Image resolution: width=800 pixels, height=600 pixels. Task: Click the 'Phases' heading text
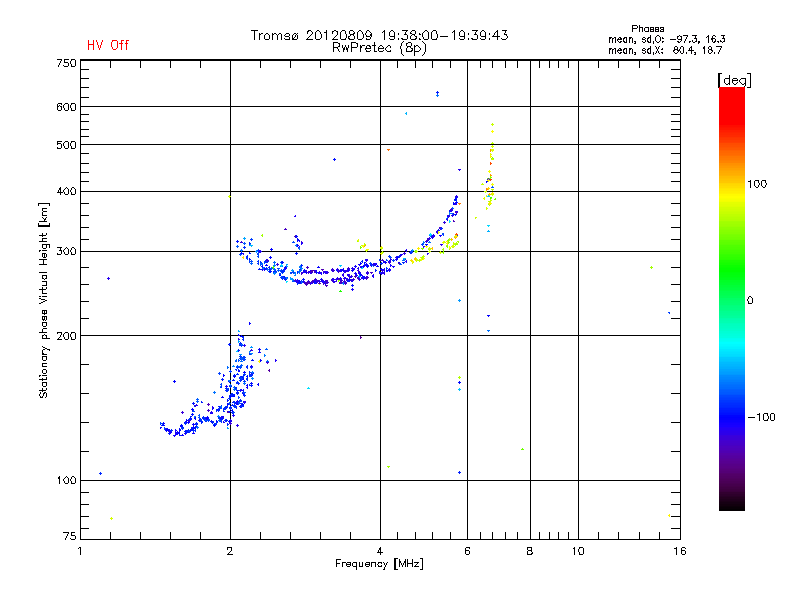(647, 29)
